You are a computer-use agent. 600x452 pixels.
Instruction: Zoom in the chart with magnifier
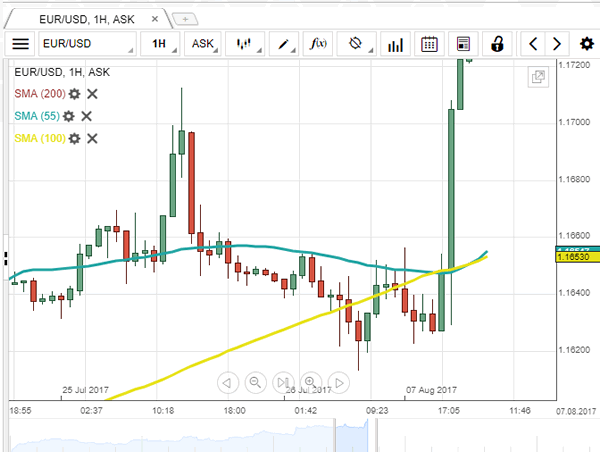pyautogui.click(x=311, y=383)
